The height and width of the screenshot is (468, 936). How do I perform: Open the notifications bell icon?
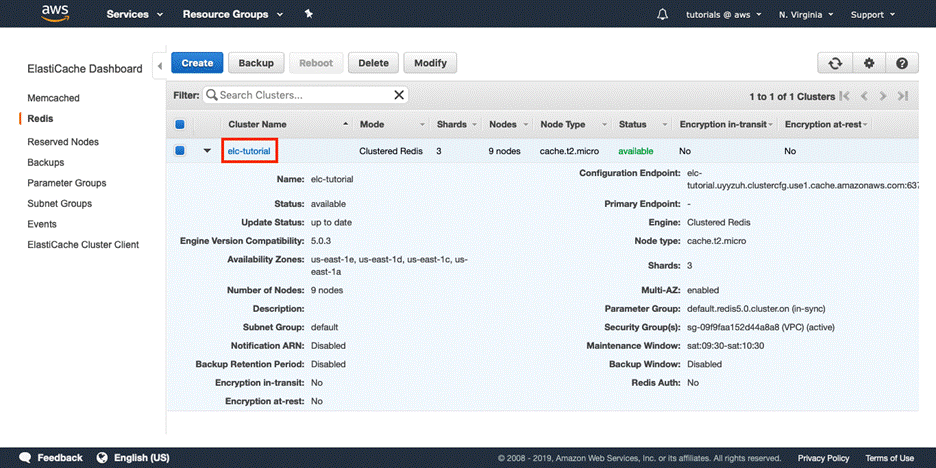[662, 15]
